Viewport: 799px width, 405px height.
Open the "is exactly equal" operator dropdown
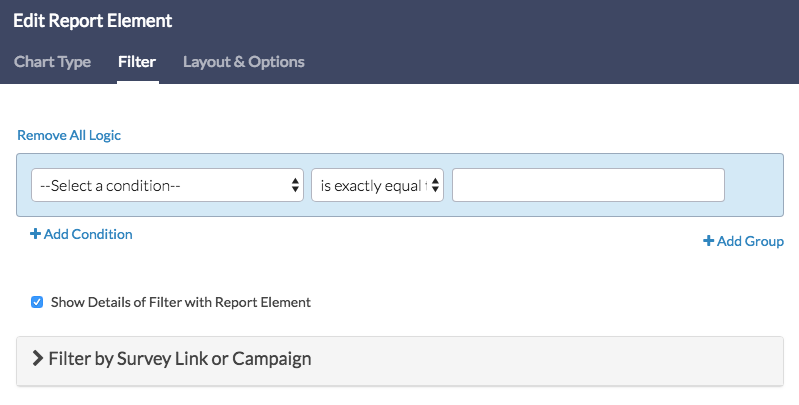(370, 185)
